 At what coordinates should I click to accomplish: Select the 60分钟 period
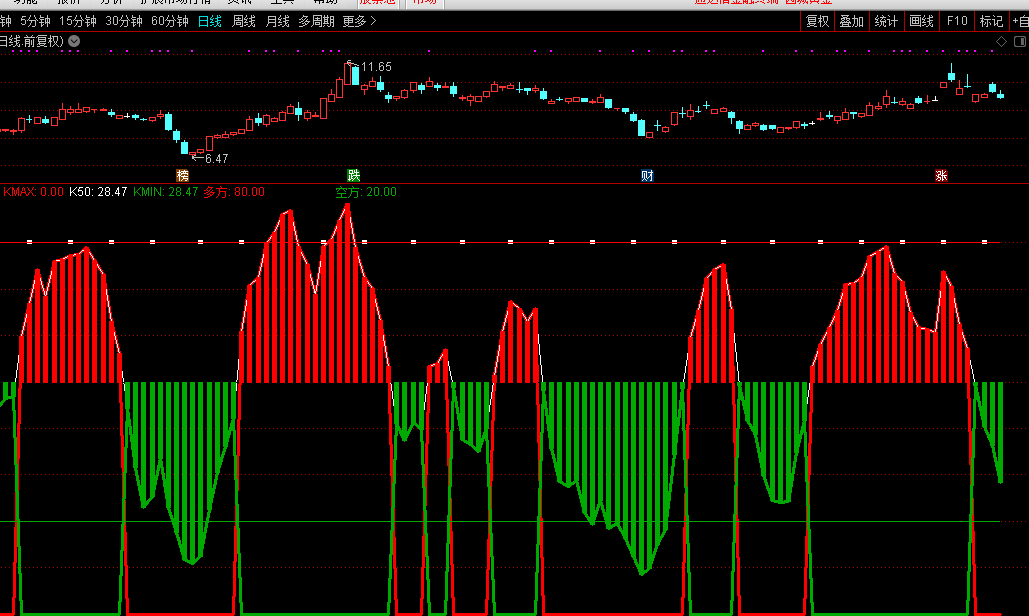170,21
